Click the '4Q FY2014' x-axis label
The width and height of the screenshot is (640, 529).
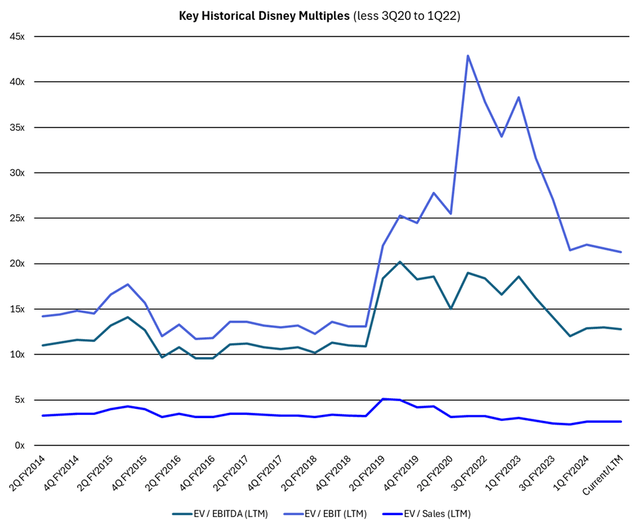(x=61, y=473)
